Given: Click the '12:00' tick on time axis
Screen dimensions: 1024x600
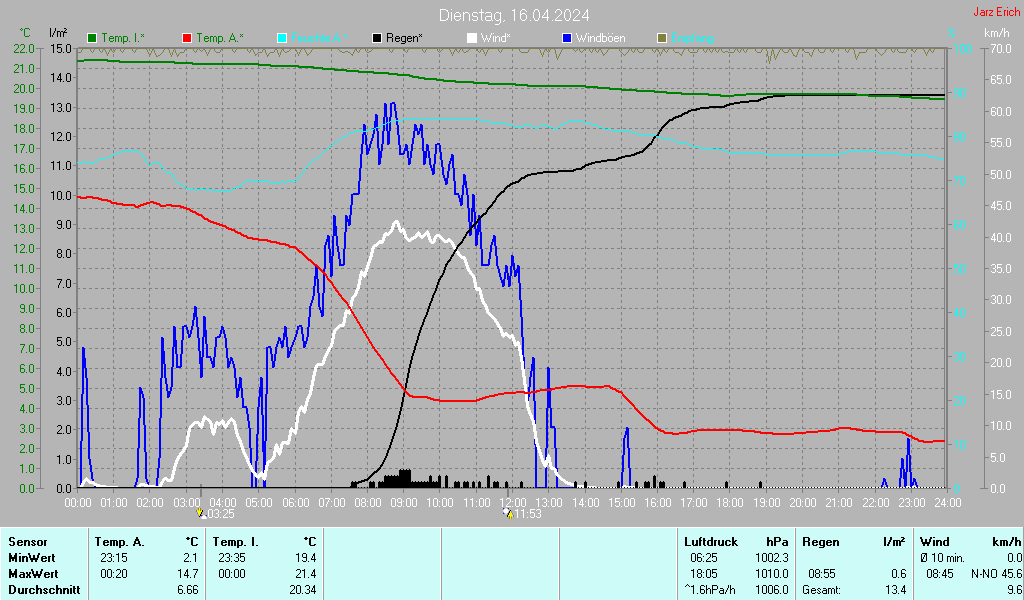Looking at the screenshot, I should (513, 503).
